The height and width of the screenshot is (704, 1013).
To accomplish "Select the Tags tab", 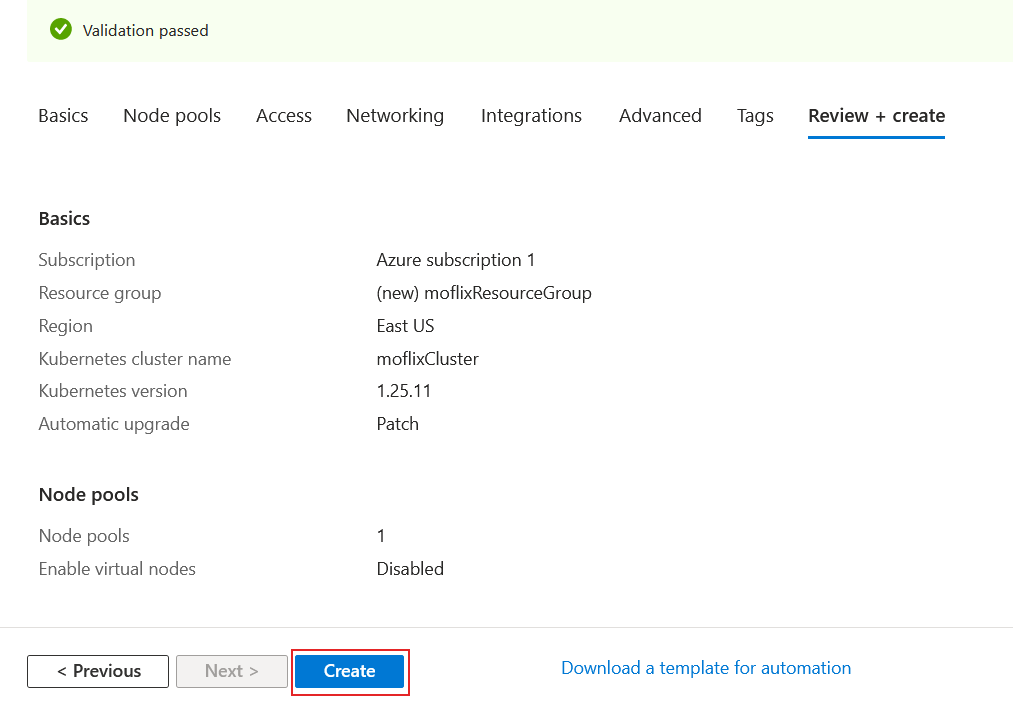I will pyautogui.click(x=755, y=115).
